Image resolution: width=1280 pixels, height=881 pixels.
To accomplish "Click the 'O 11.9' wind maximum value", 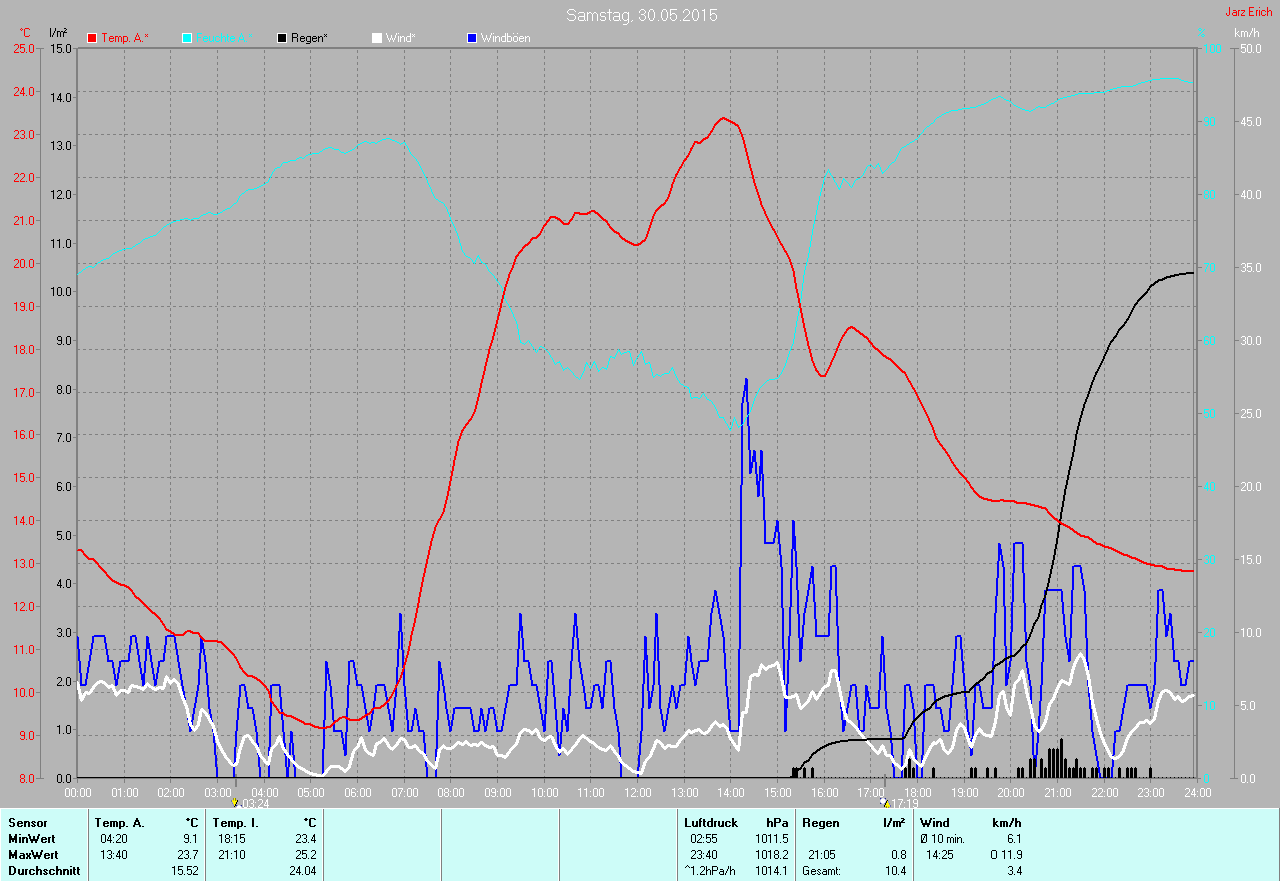I will pyautogui.click(x=1006, y=855).
